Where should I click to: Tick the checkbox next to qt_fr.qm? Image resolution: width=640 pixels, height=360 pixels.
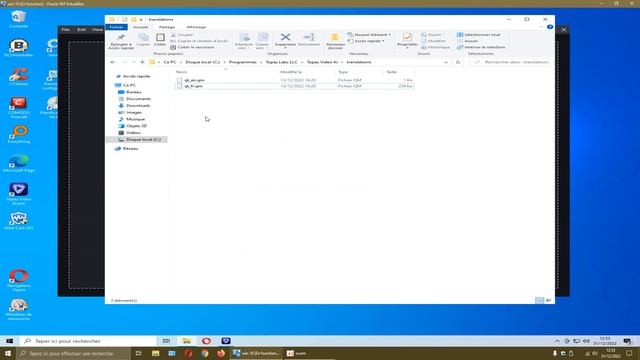tap(179, 86)
